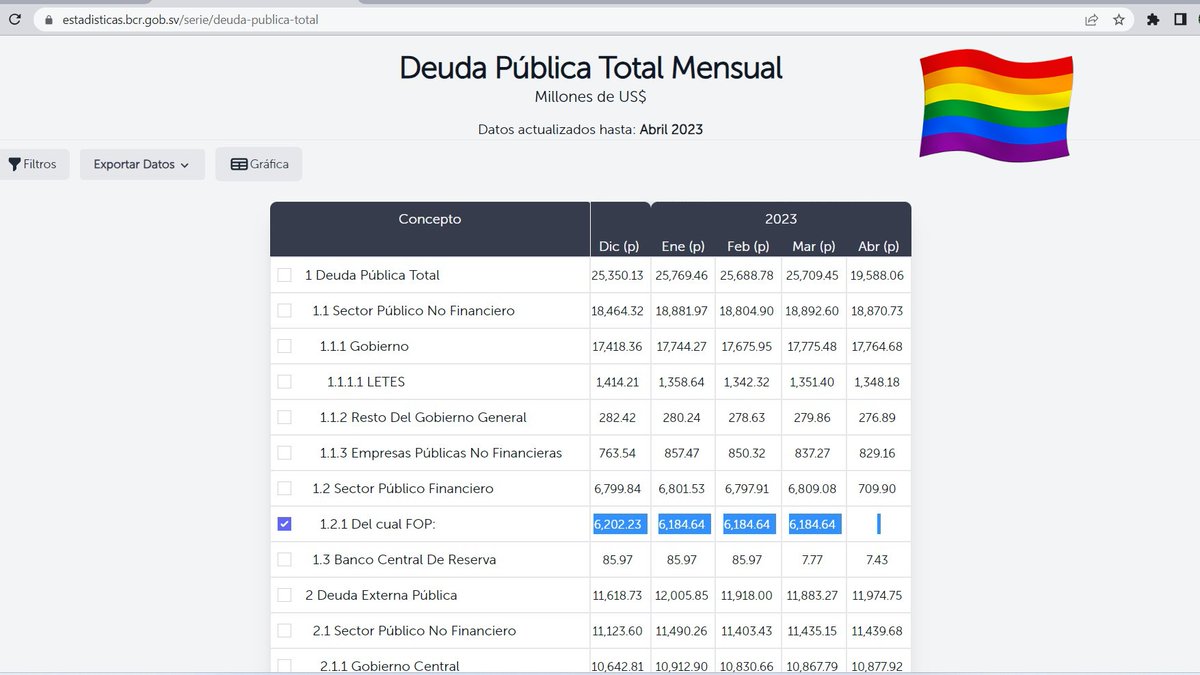The height and width of the screenshot is (675, 1200).
Task: Select the 2.1.1 Gobierno Central label
Action: coord(390,666)
